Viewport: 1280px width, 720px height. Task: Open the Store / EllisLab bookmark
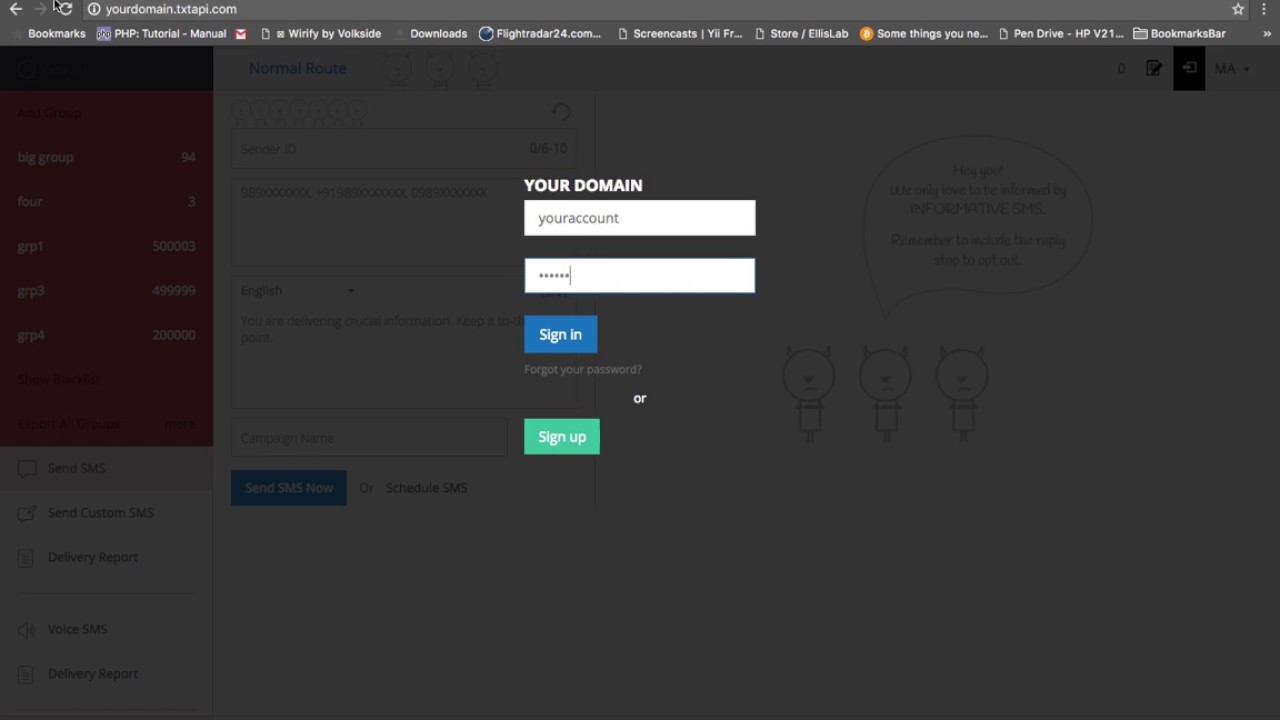801,33
